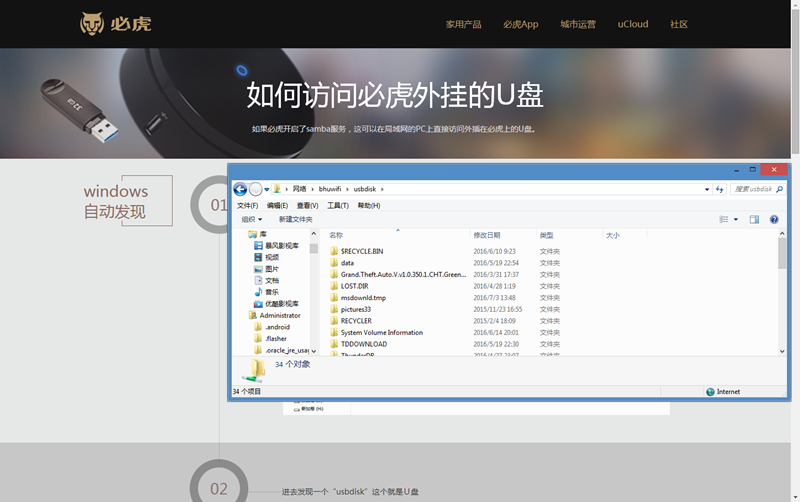Click the 新建文件夹 button

(x=295, y=219)
